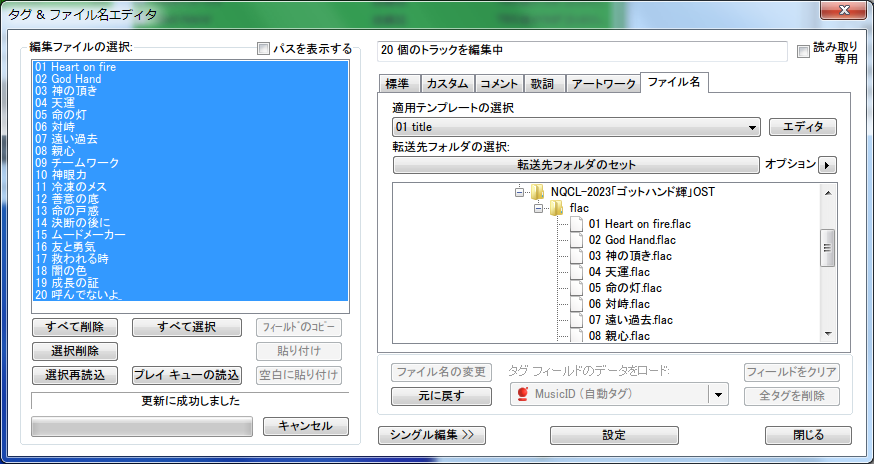Click the 選択再読込 button
Image resolution: width=874 pixels, height=464 pixels.
pos(75,375)
